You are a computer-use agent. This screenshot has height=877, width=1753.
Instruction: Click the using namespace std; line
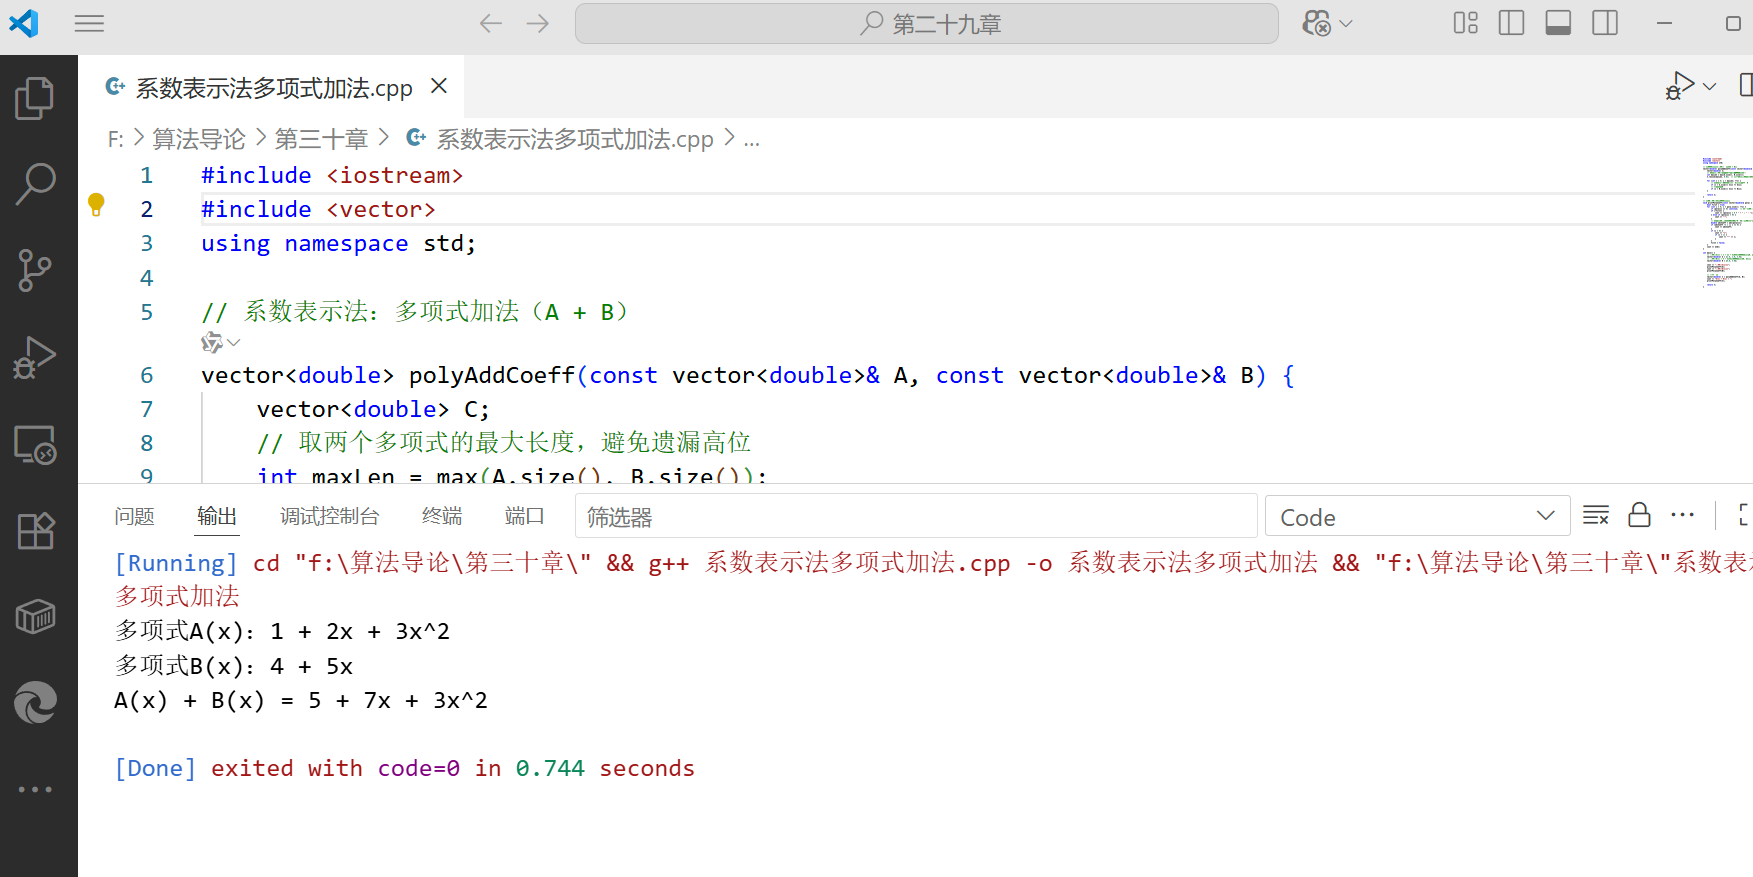click(338, 244)
